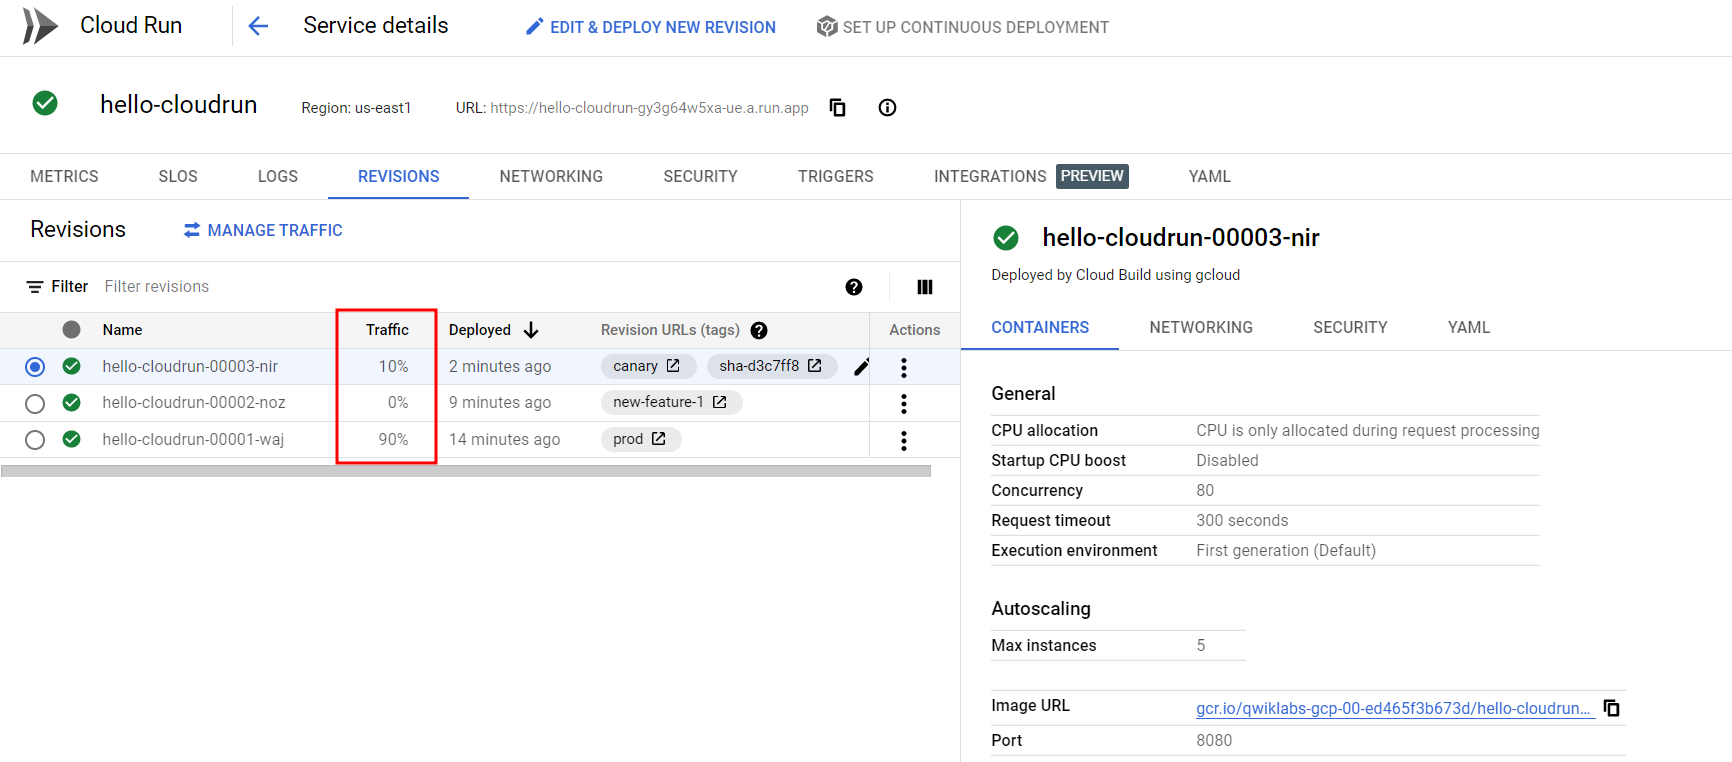Open actions menu for hello-cloudrun-00001-waj

[904, 440]
